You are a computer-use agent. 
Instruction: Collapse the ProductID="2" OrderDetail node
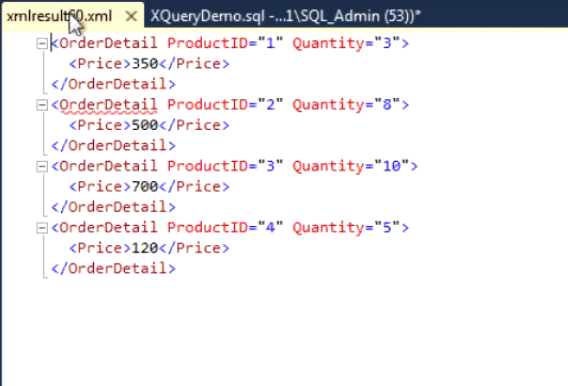[42, 105]
